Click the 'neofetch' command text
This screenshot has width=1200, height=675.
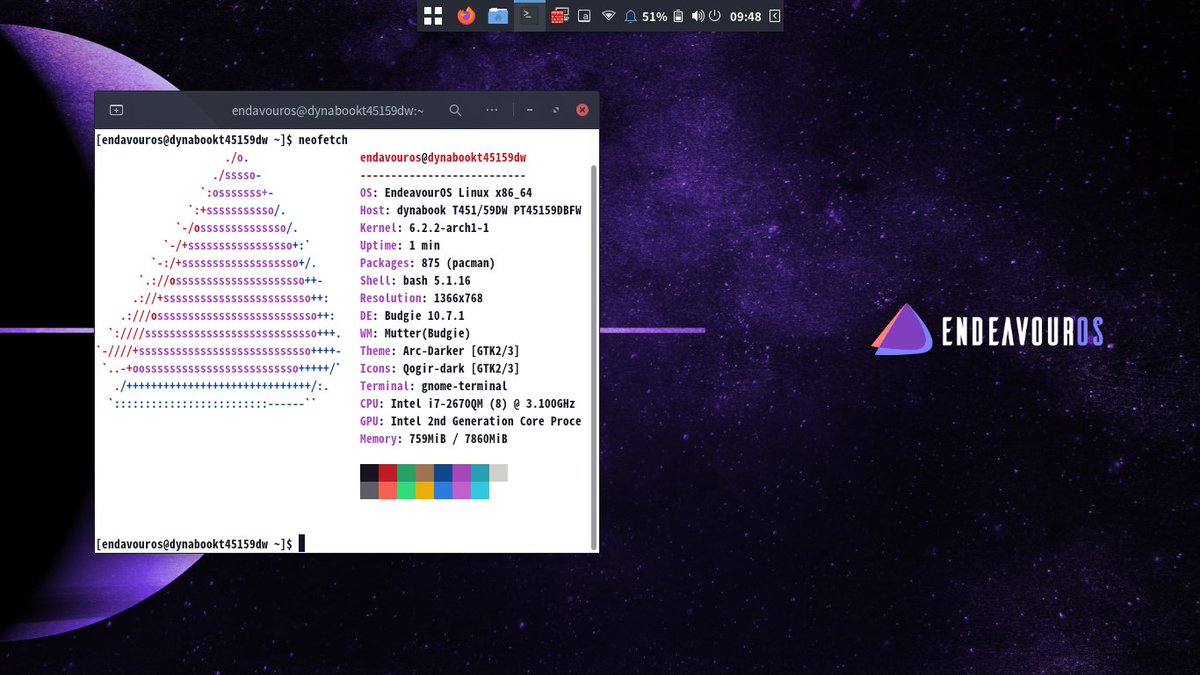coord(323,140)
